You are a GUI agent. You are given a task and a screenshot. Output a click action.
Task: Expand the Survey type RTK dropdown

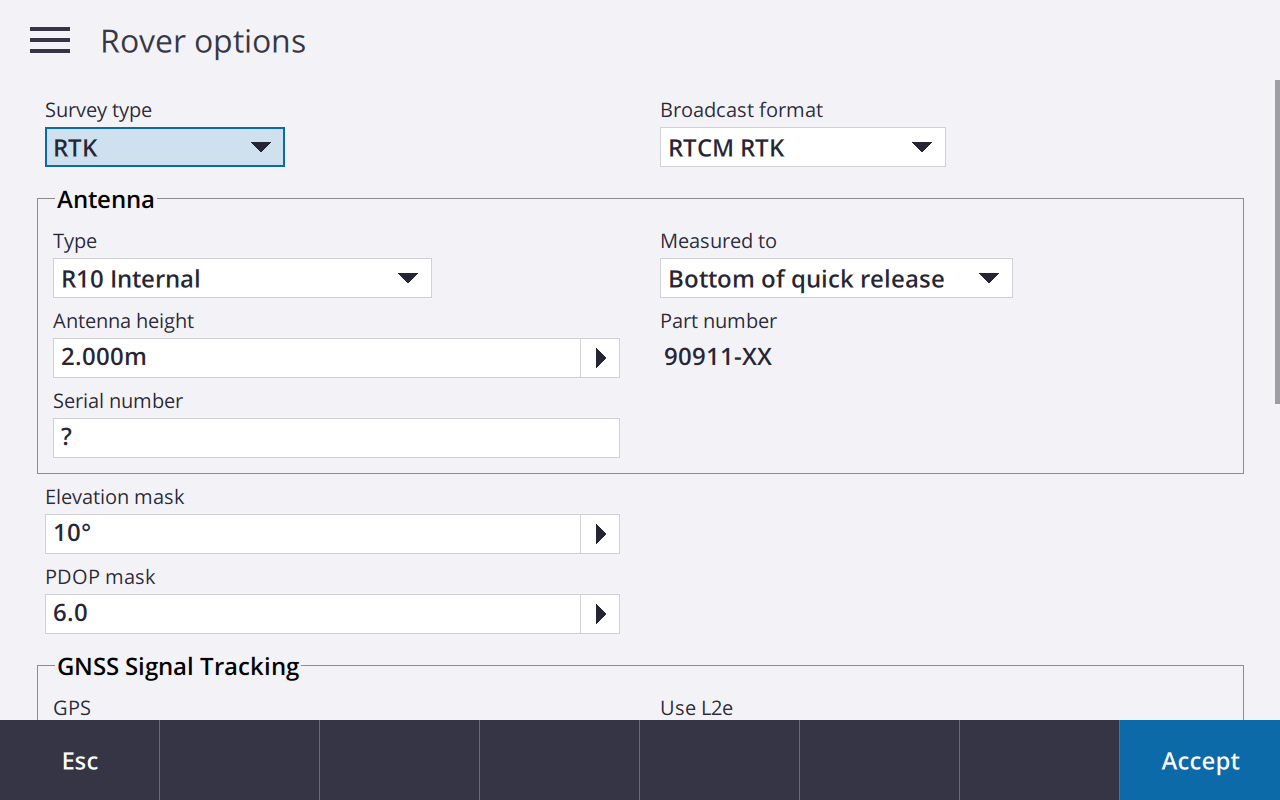click(165, 148)
